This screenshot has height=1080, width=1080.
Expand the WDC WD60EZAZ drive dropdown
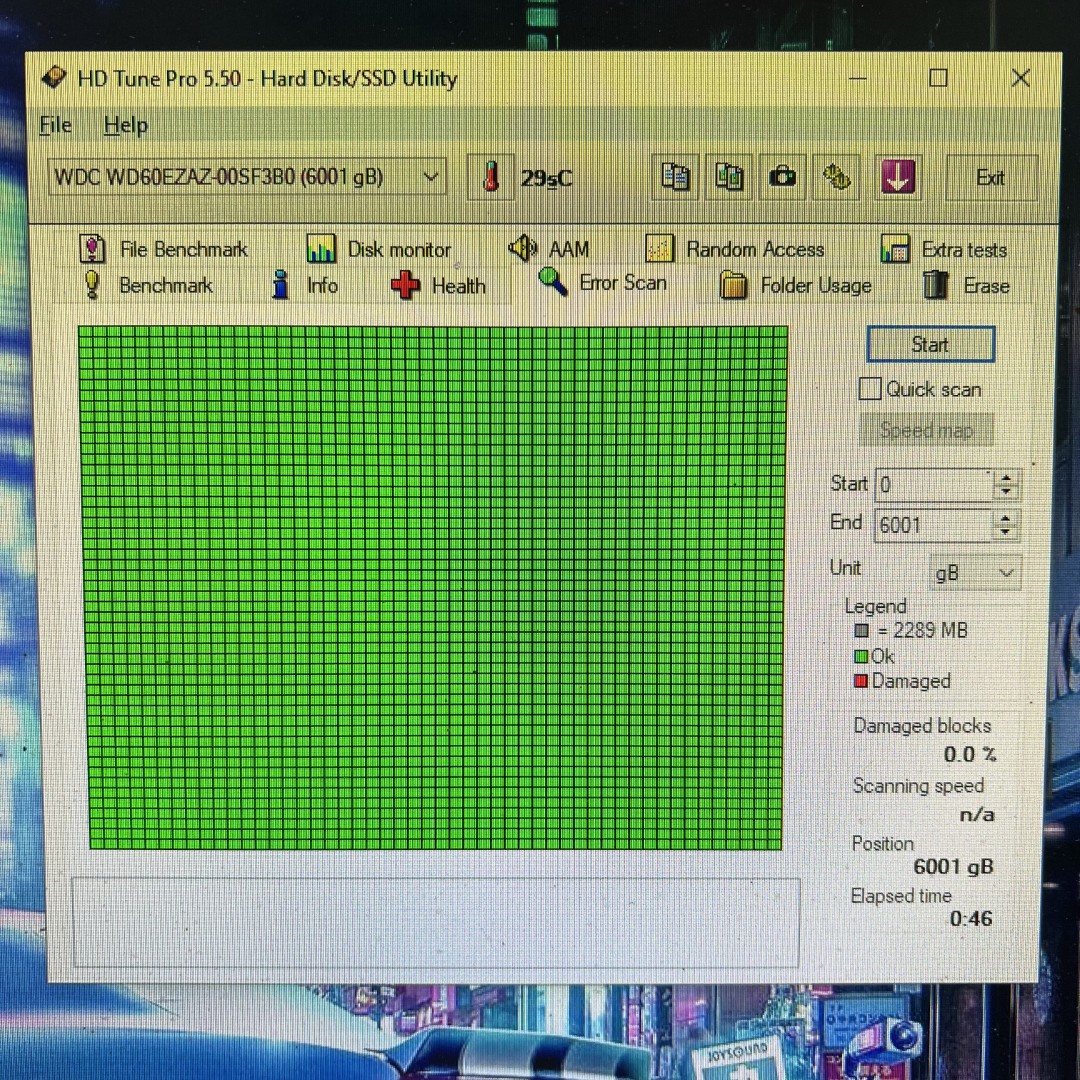pyautogui.click(x=430, y=177)
